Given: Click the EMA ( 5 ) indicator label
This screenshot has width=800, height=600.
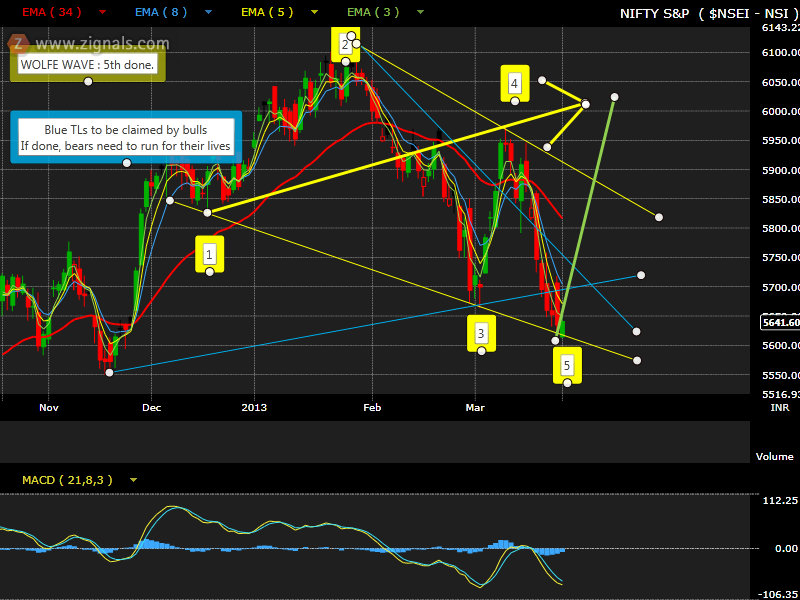Looking at the screenshot, I should pos(267,12).
